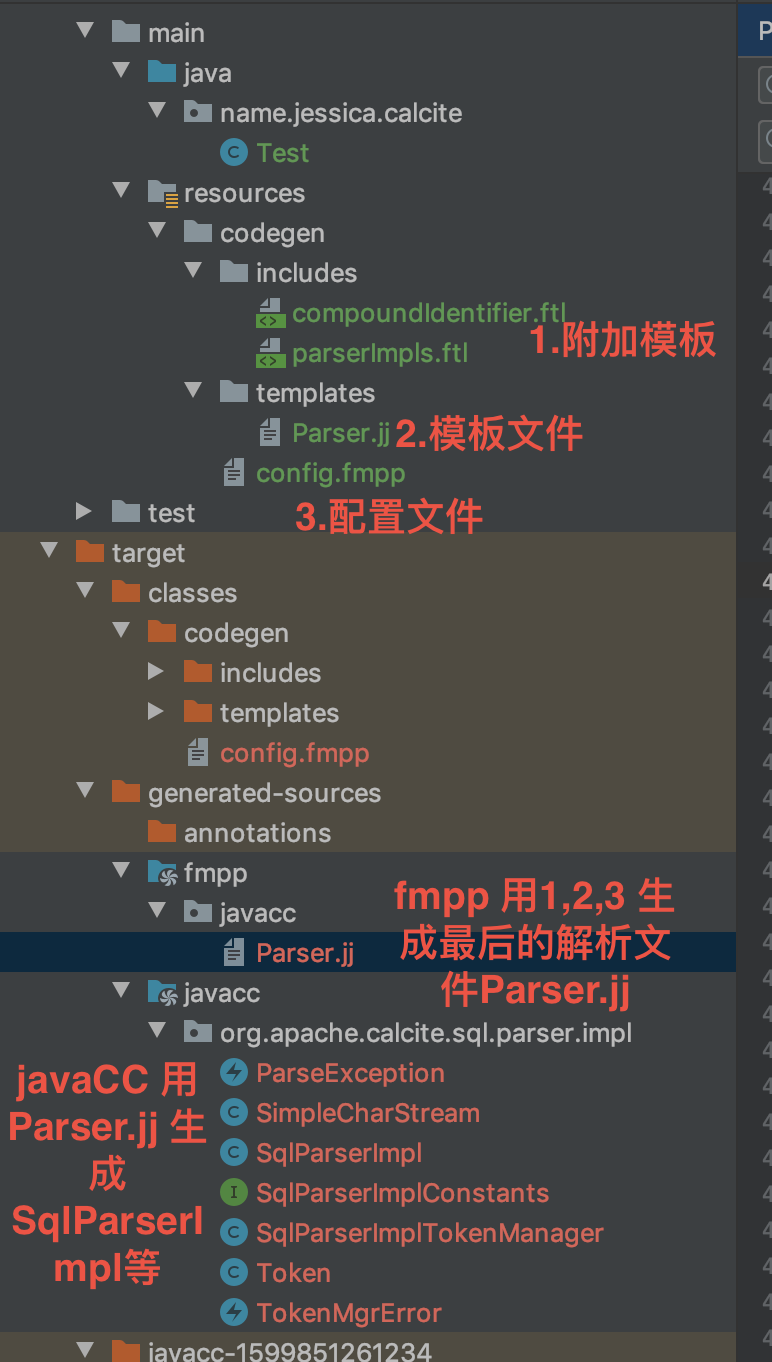Collapse the generated-sources folder

[x=85, y=792]
